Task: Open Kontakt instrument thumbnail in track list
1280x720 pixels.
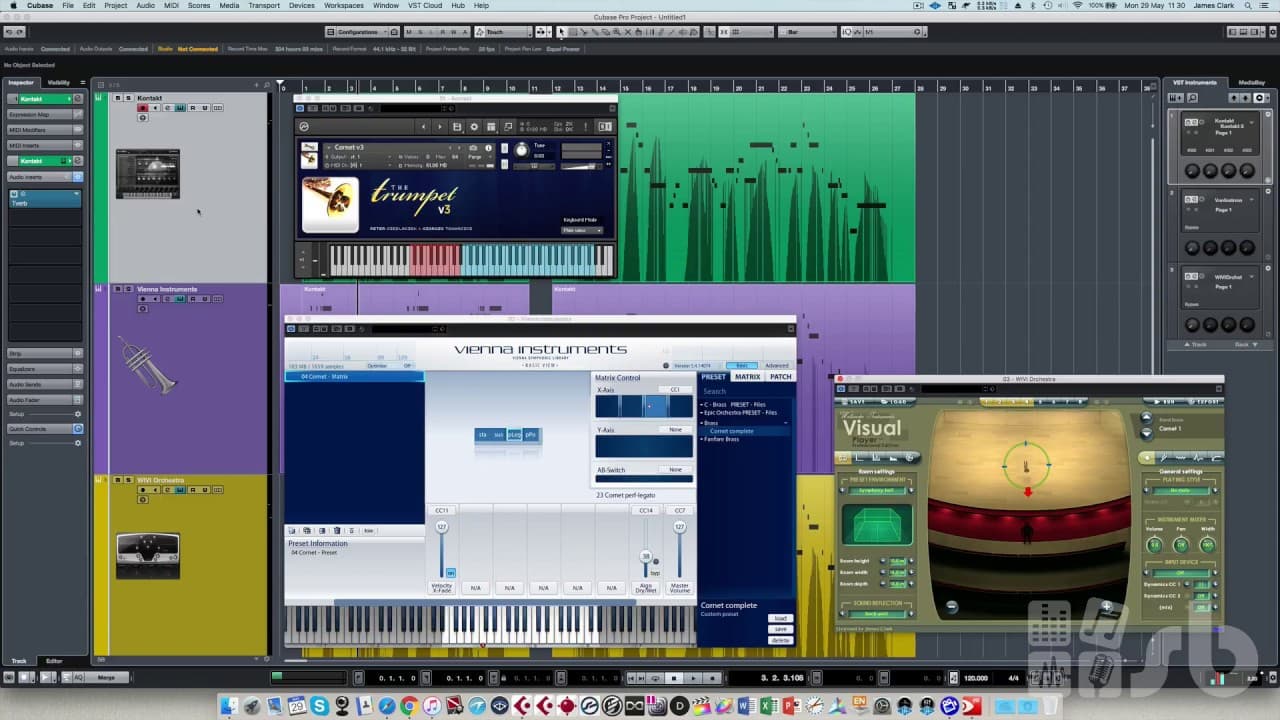Action: [x=148, y=173]
